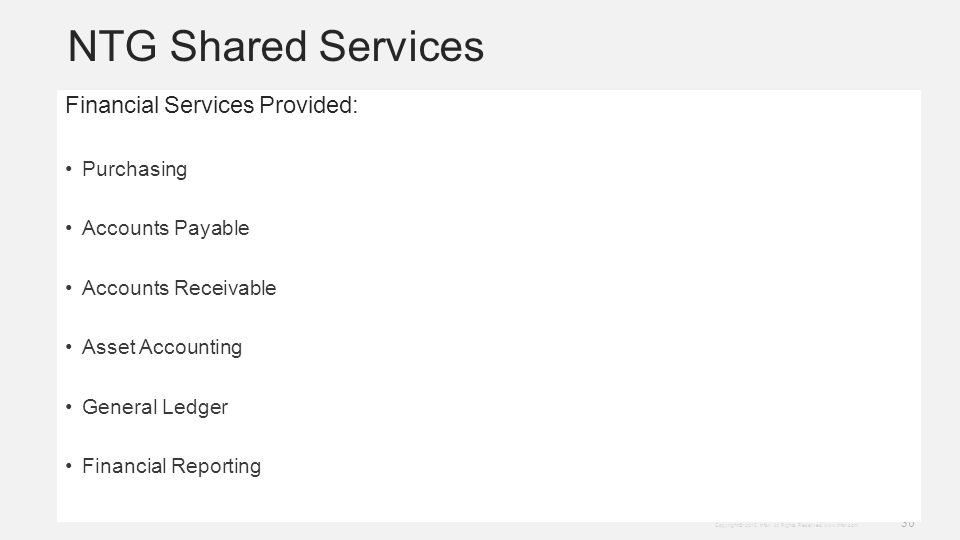Select the tiny copyright footer text

click(786, 525)
